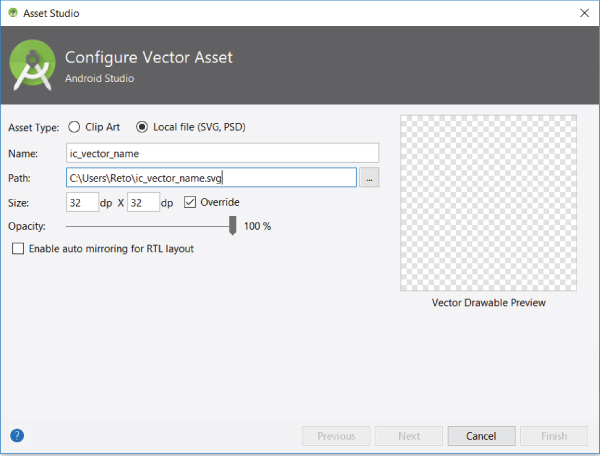Screen dimensions: 600x456
Task: Close the Asset Studio dialog
Action: pos(583,13)
